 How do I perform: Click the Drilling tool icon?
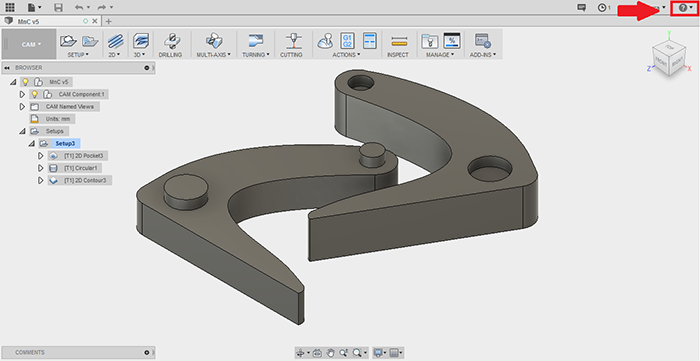(x=171, y=41)
